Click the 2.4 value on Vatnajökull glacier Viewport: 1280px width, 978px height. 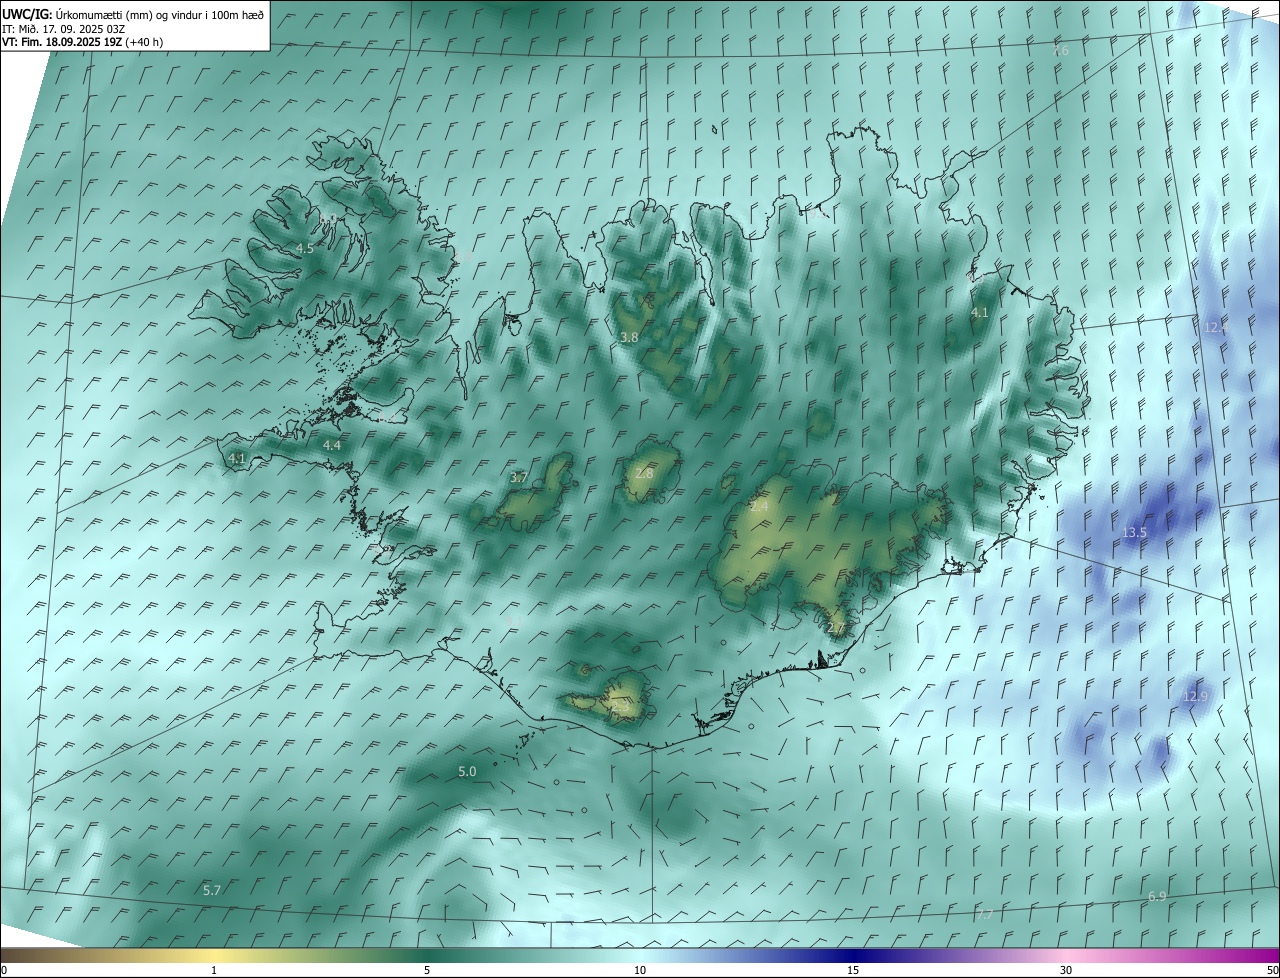760,508
